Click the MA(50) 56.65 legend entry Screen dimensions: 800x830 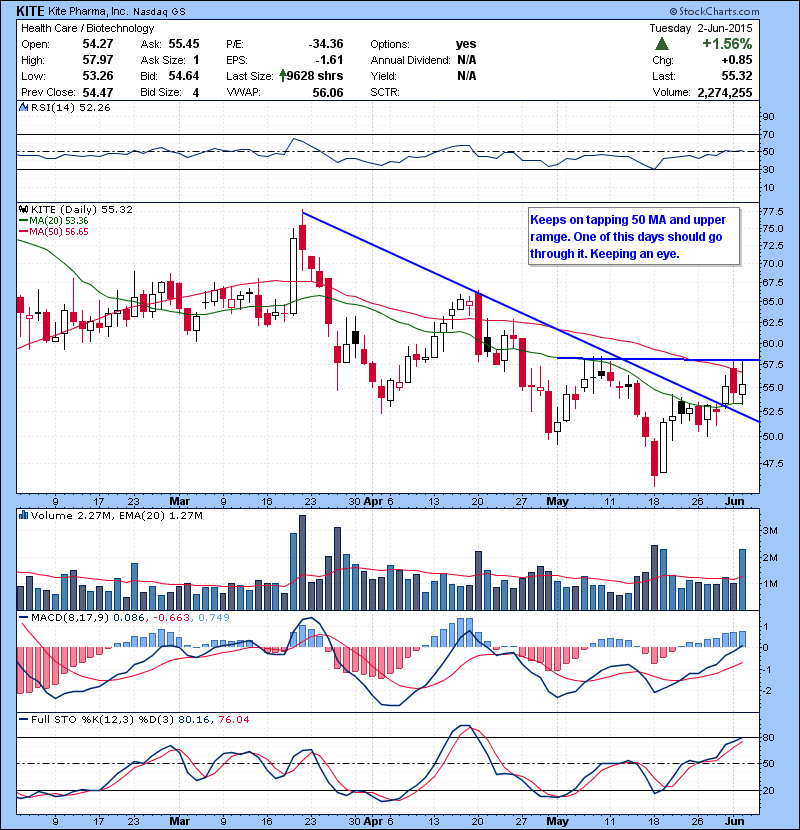[53, 232]
